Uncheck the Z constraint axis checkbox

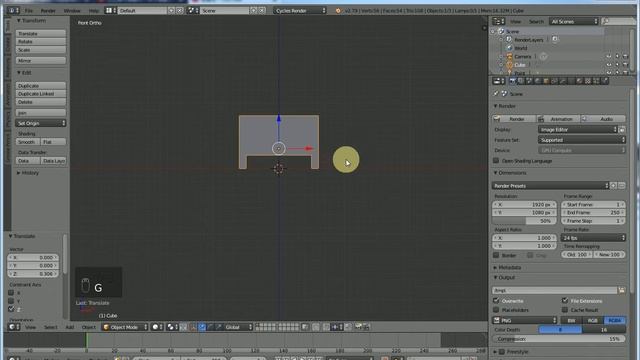pos(11,309)
